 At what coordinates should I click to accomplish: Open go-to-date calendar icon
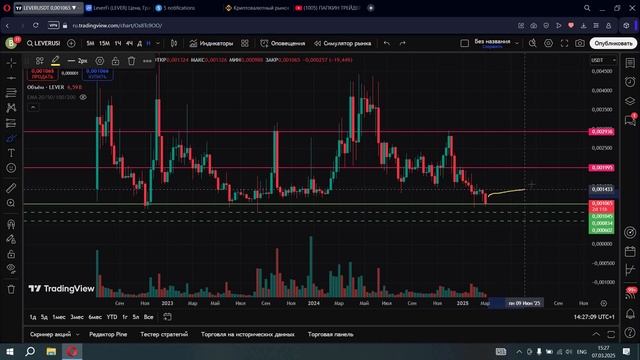167,317
